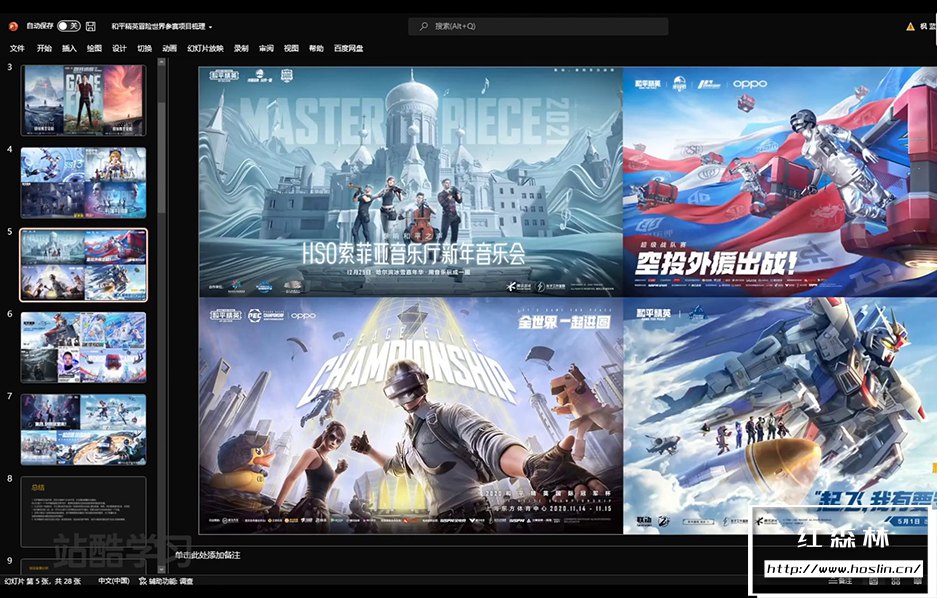
Task: Open the 绘图 ribbon tab
Action: (94, 48)
